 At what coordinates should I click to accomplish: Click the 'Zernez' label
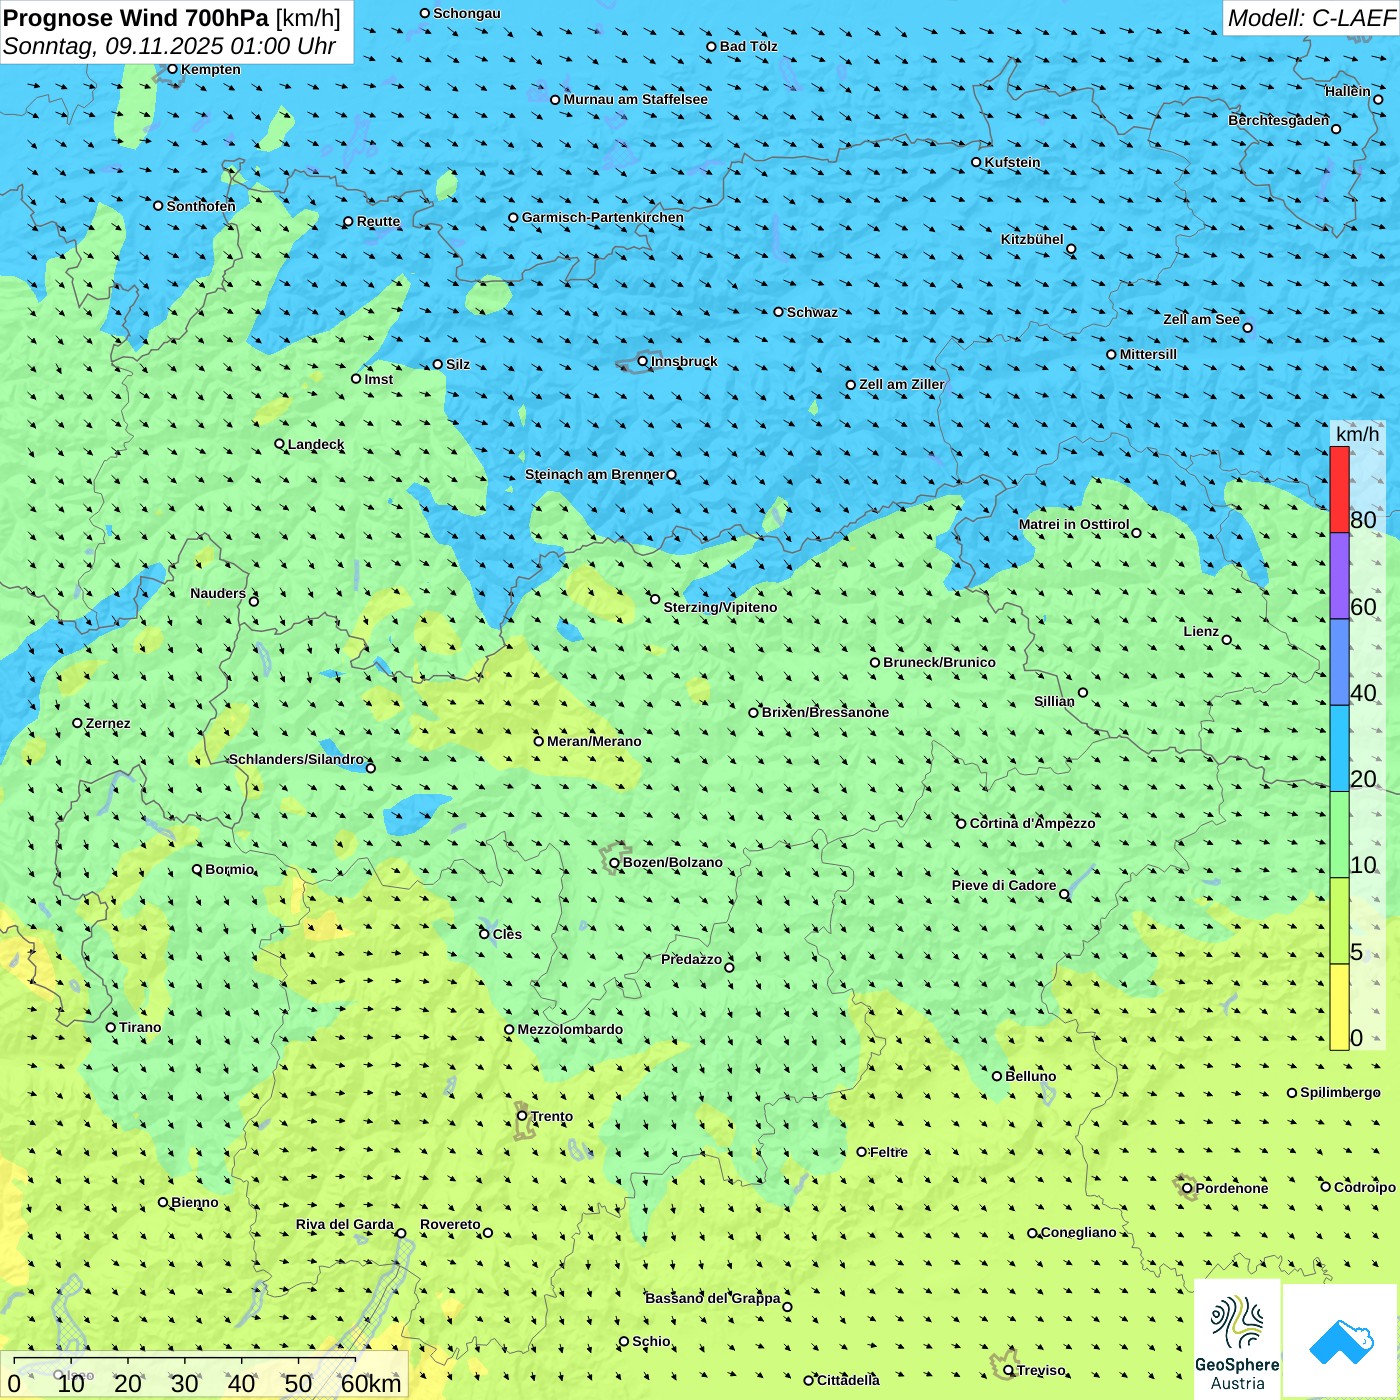point(108,723)
